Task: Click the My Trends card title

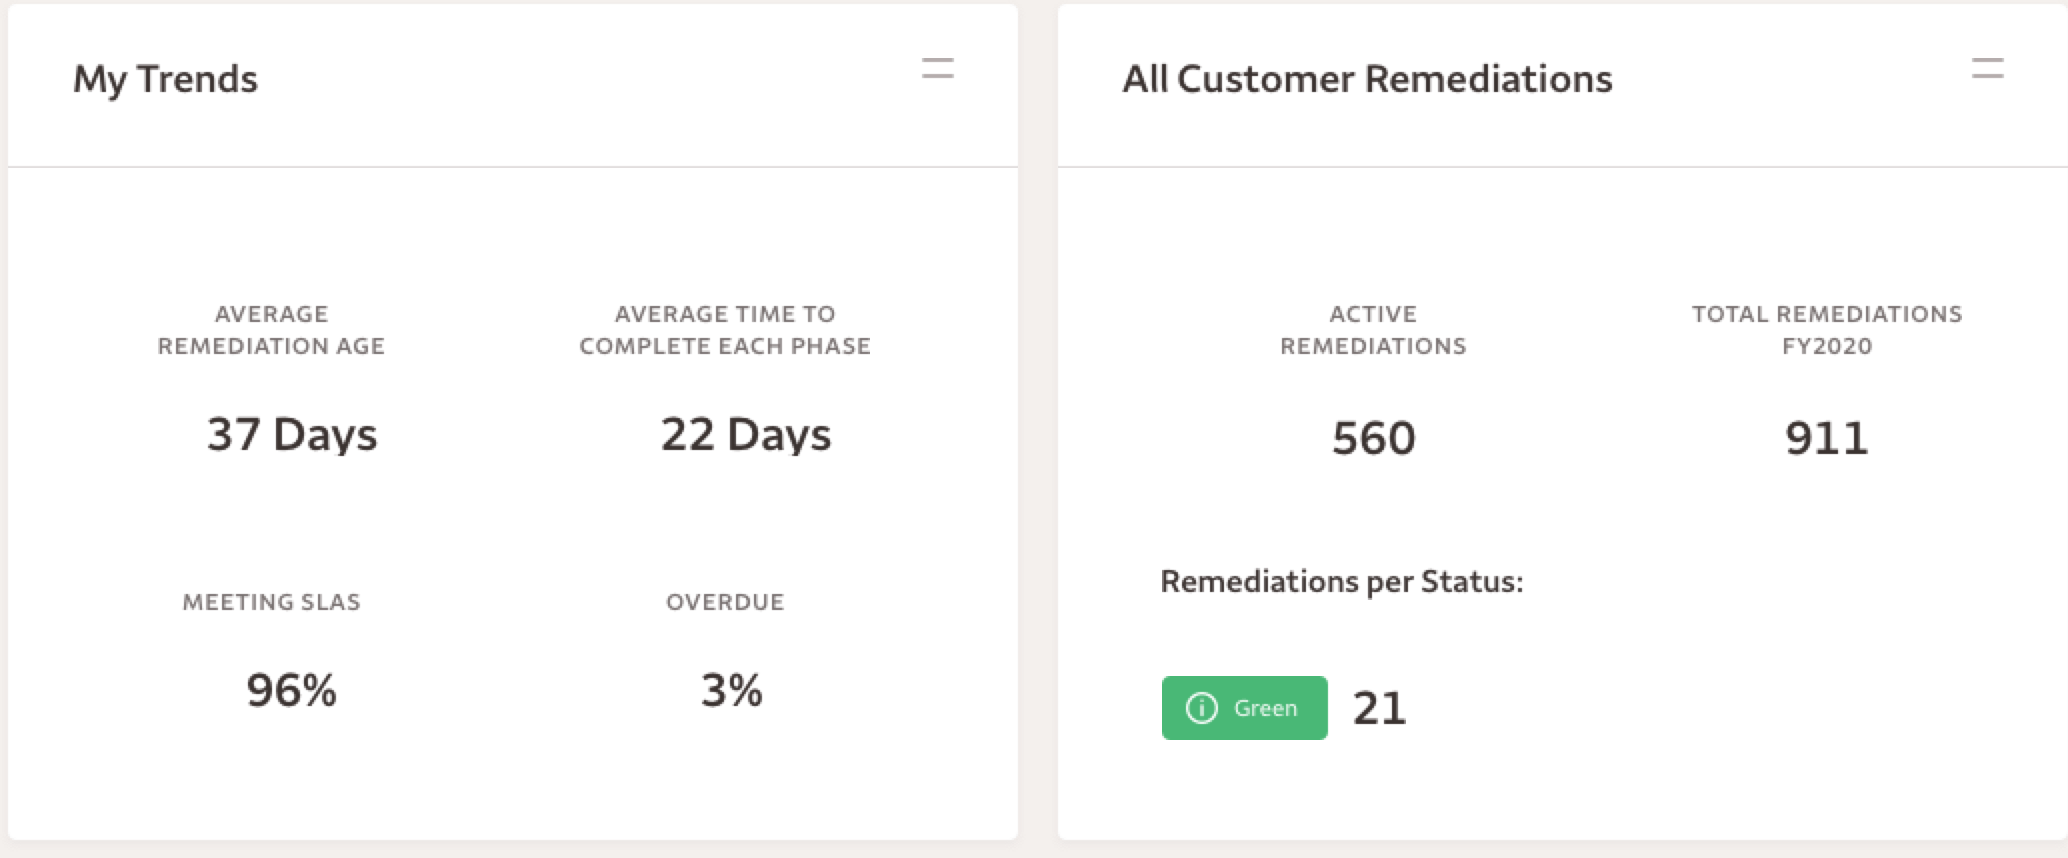Action: pos(165,79)
